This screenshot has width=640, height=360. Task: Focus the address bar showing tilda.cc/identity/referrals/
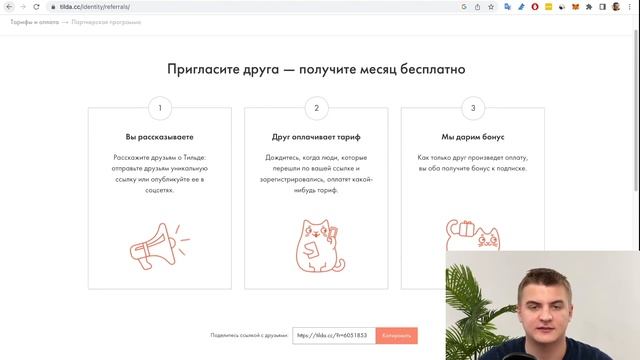click(253, 7)
